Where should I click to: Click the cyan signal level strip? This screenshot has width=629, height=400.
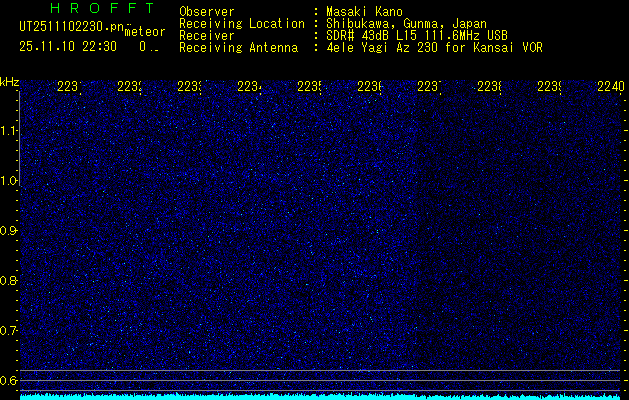tap(320, 397)
